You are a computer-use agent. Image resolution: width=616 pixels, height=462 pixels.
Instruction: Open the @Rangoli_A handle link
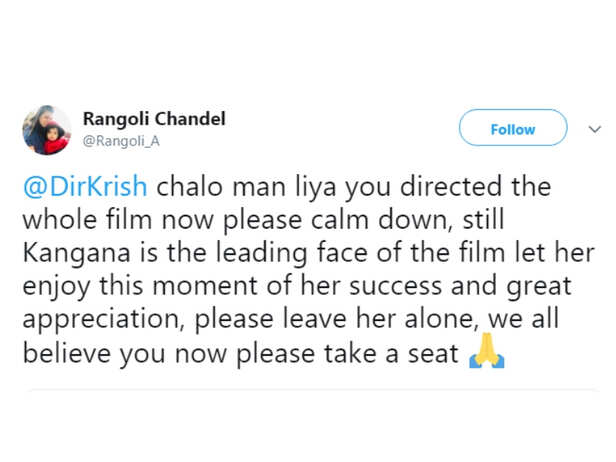click(118, 142)
